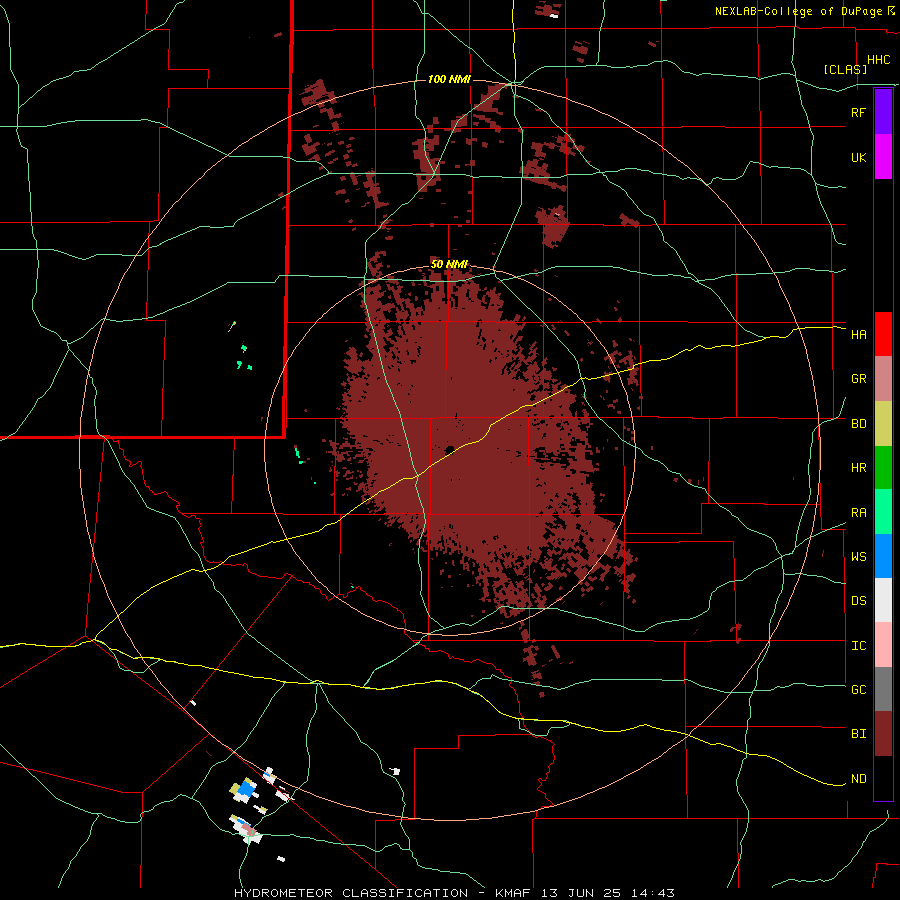Click the ND legend label
The image size is (900, 900).
coord(858,779)
